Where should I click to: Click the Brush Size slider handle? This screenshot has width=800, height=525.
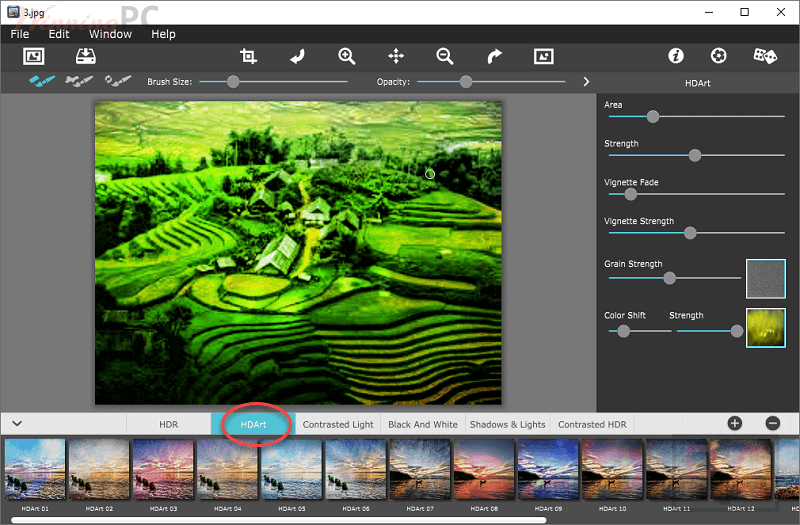tap(233, 82)
